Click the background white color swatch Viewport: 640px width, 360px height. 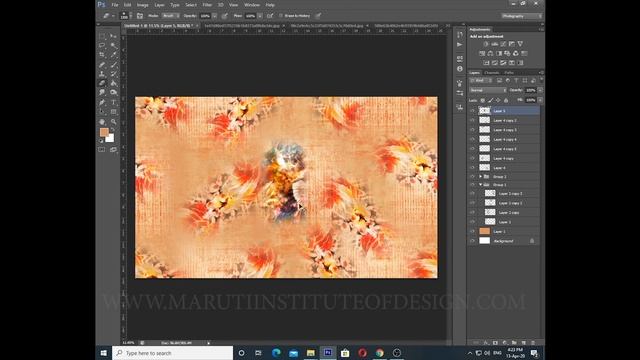pos(110,139)
